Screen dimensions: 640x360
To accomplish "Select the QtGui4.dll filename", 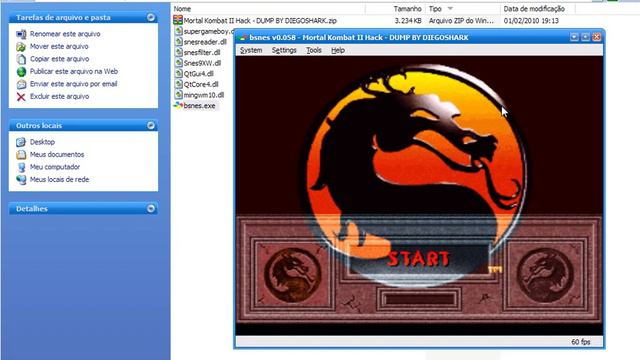I will pyautogui.click(x=199, y=73).
